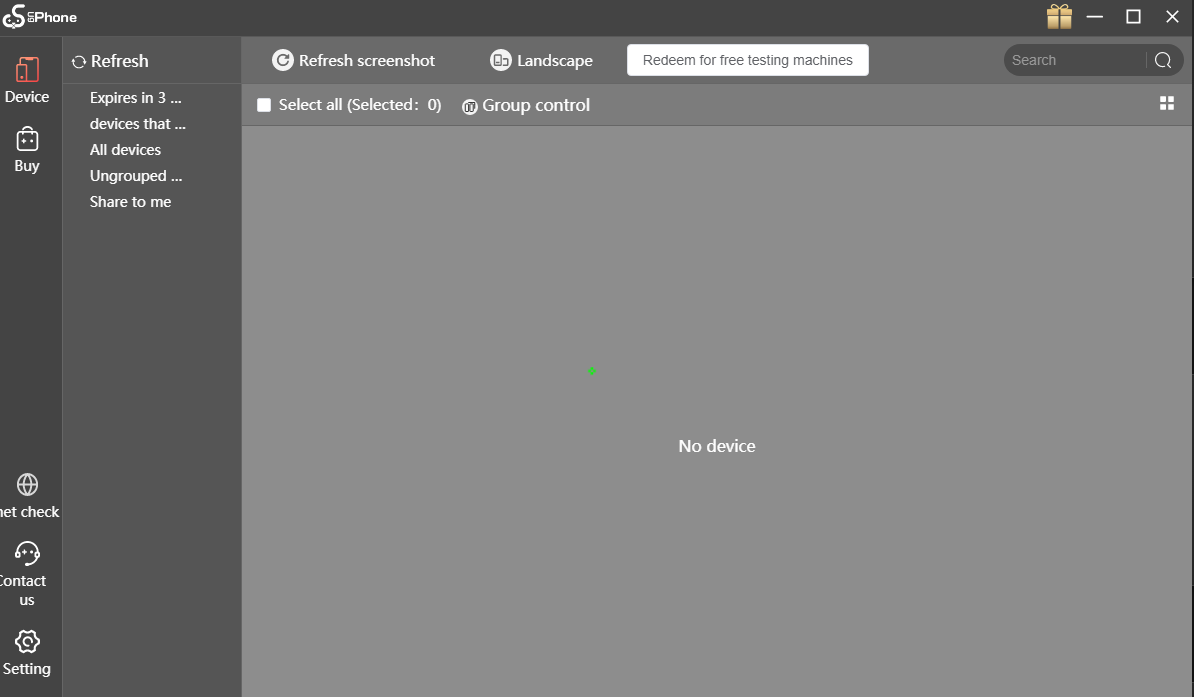This screenshot has width=1194, height=697.
Task: Click the sPhone logo in title bar
Action: [40, 17]
